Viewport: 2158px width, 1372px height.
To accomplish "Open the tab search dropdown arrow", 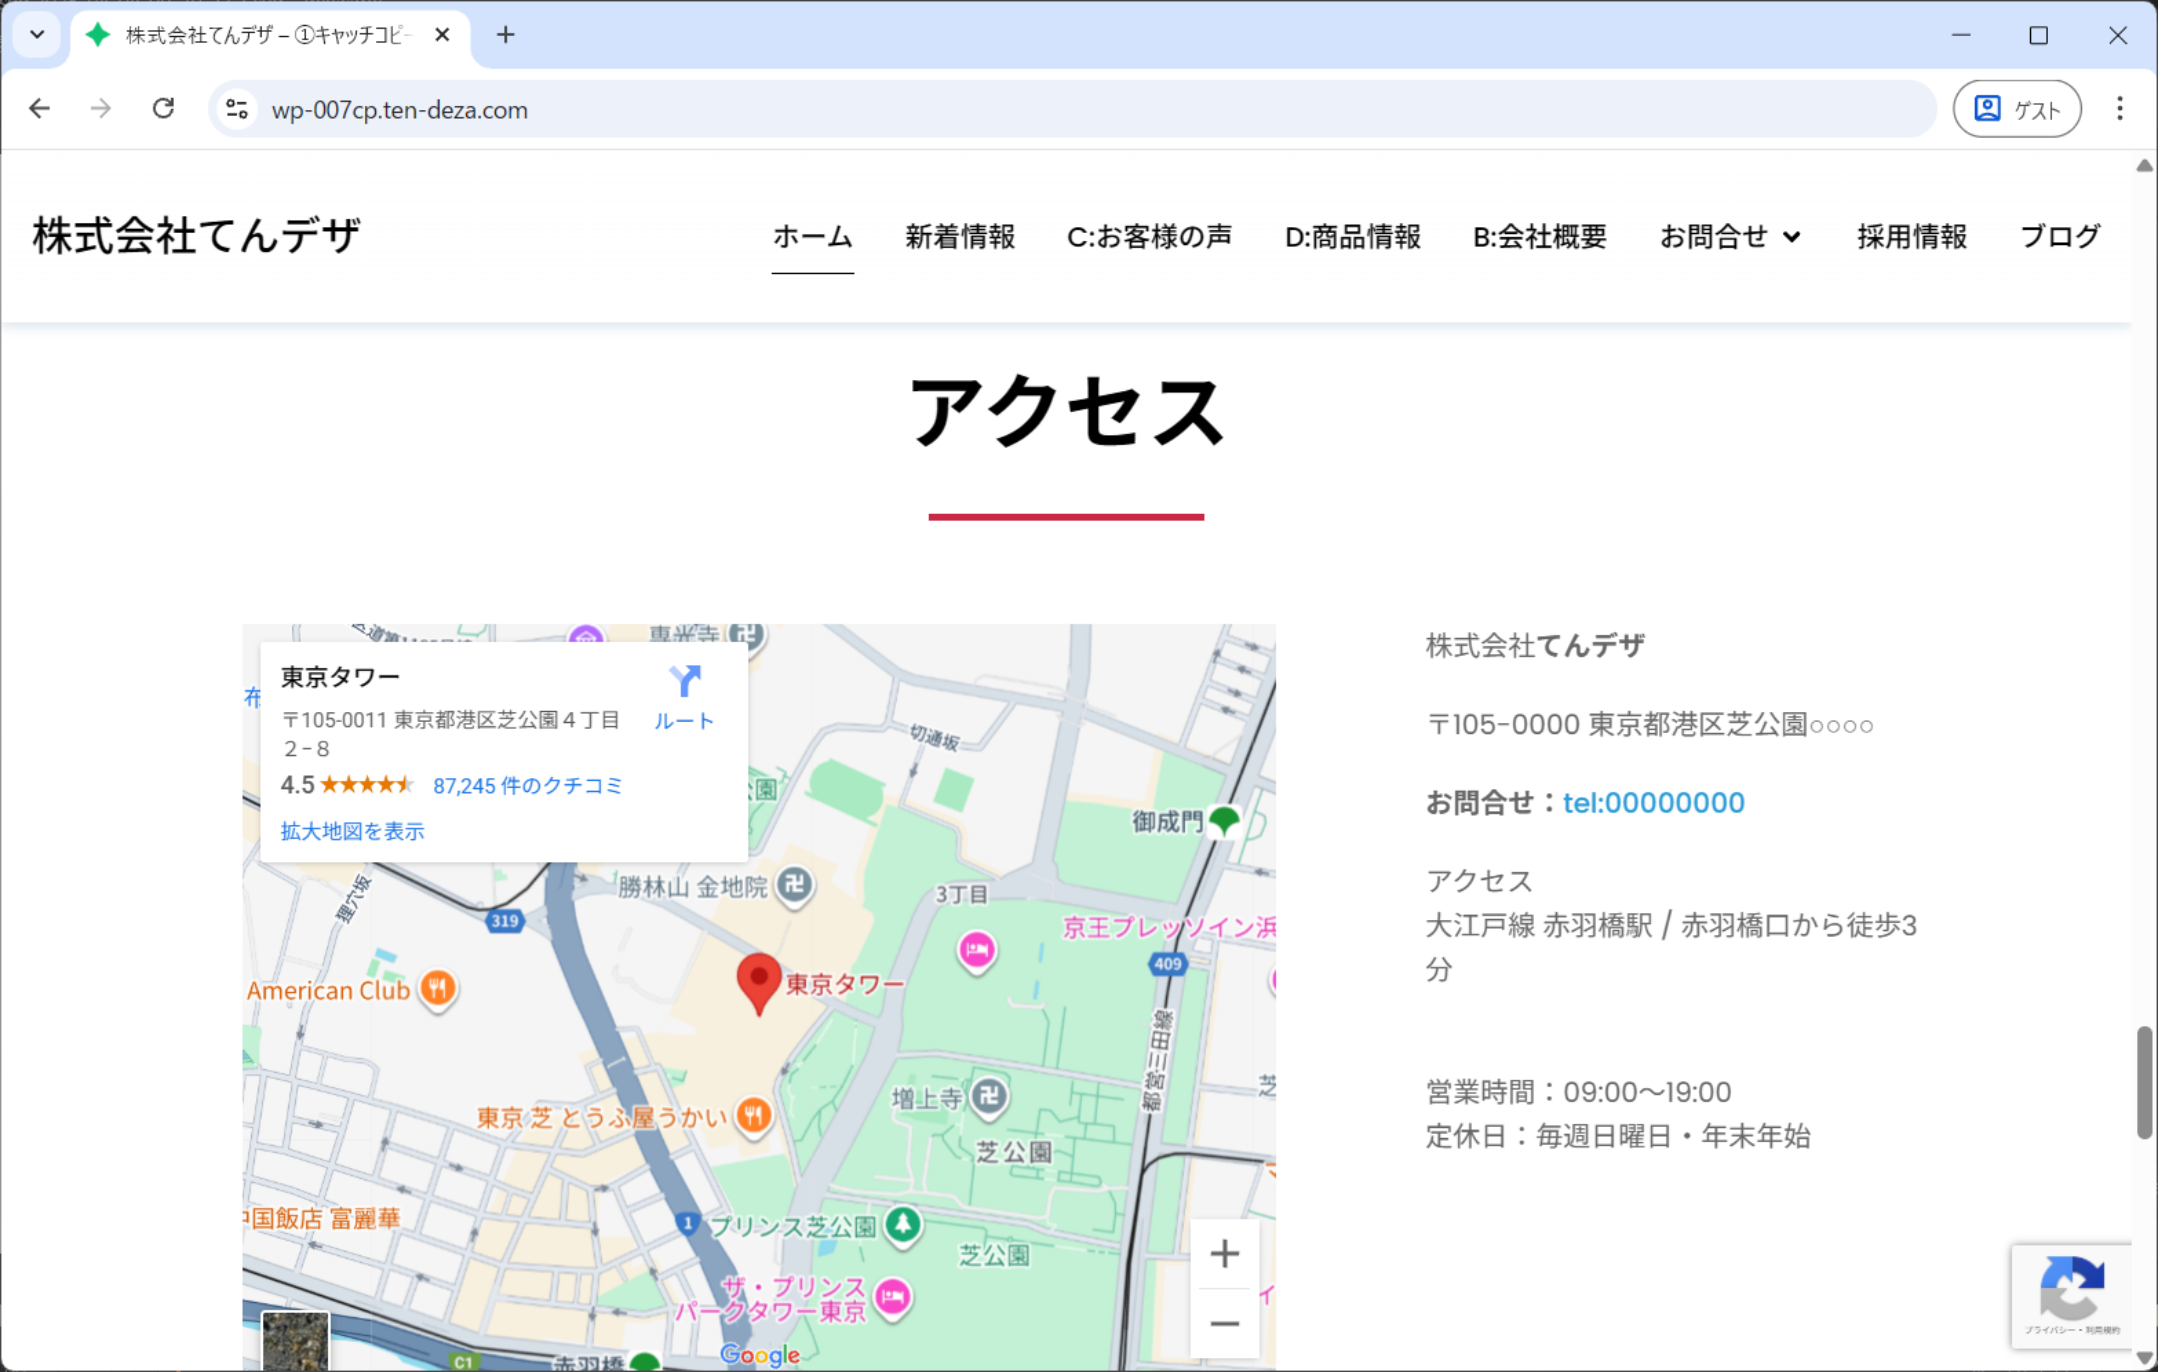I will coord(37,35).
